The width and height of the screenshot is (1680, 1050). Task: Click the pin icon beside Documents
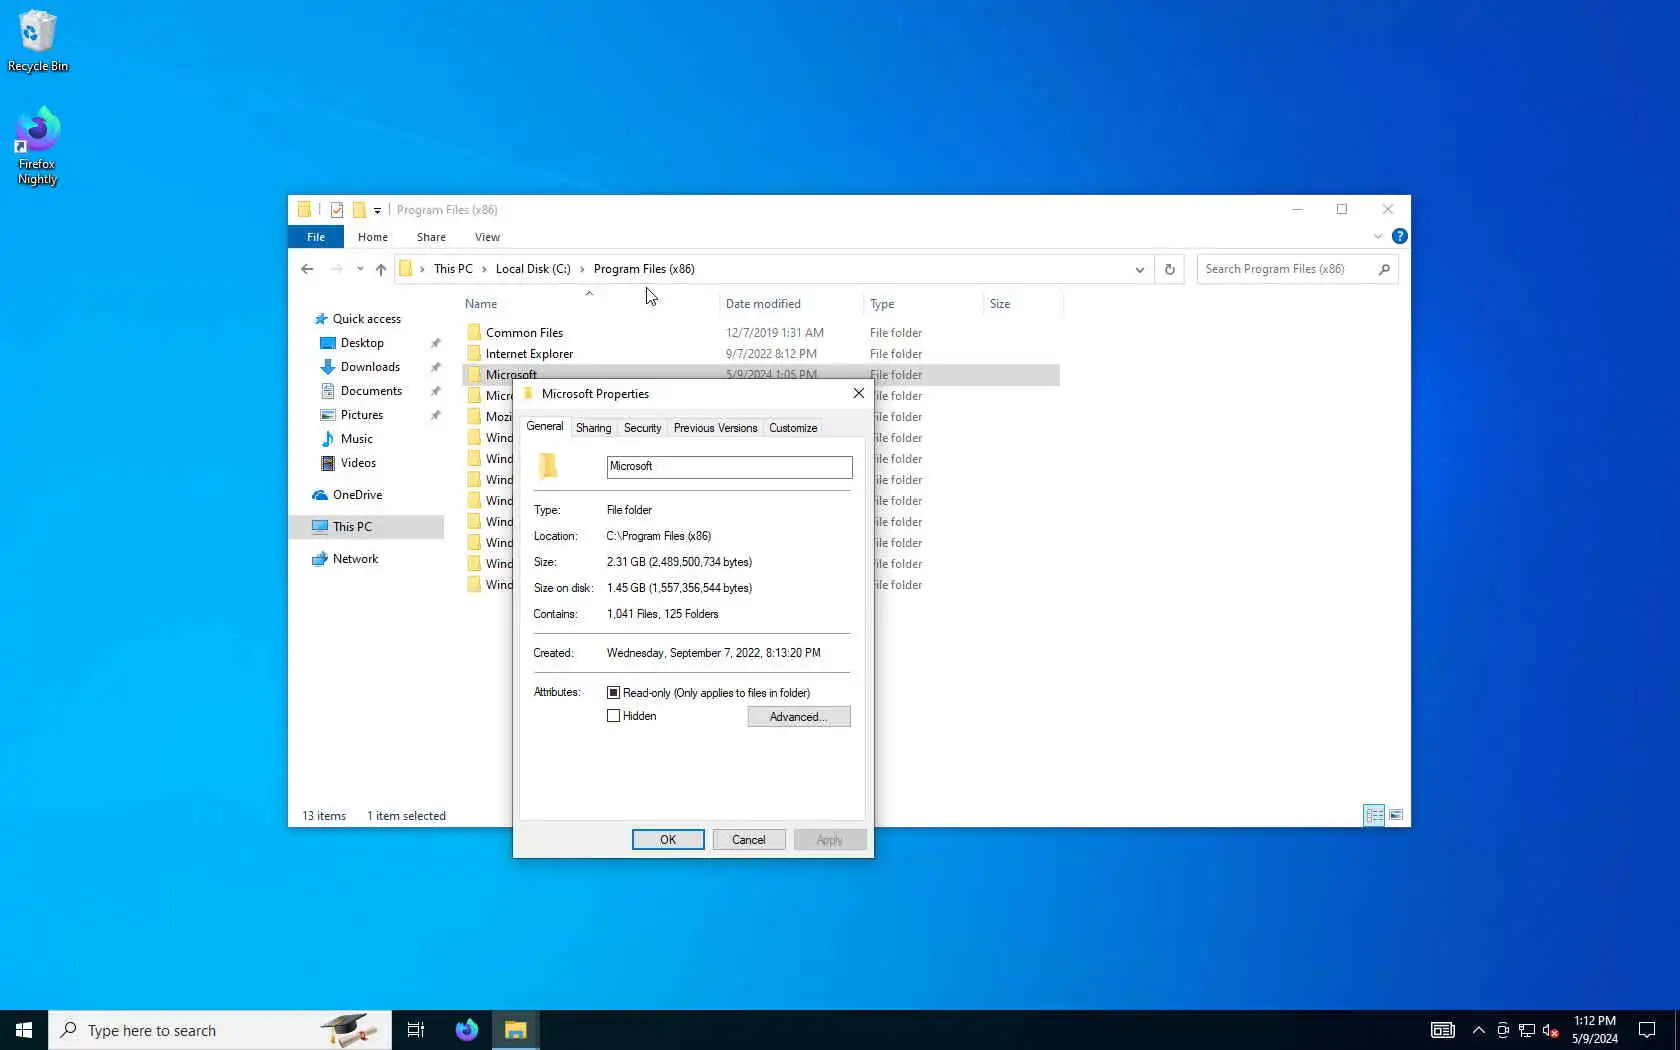(435, 391)
